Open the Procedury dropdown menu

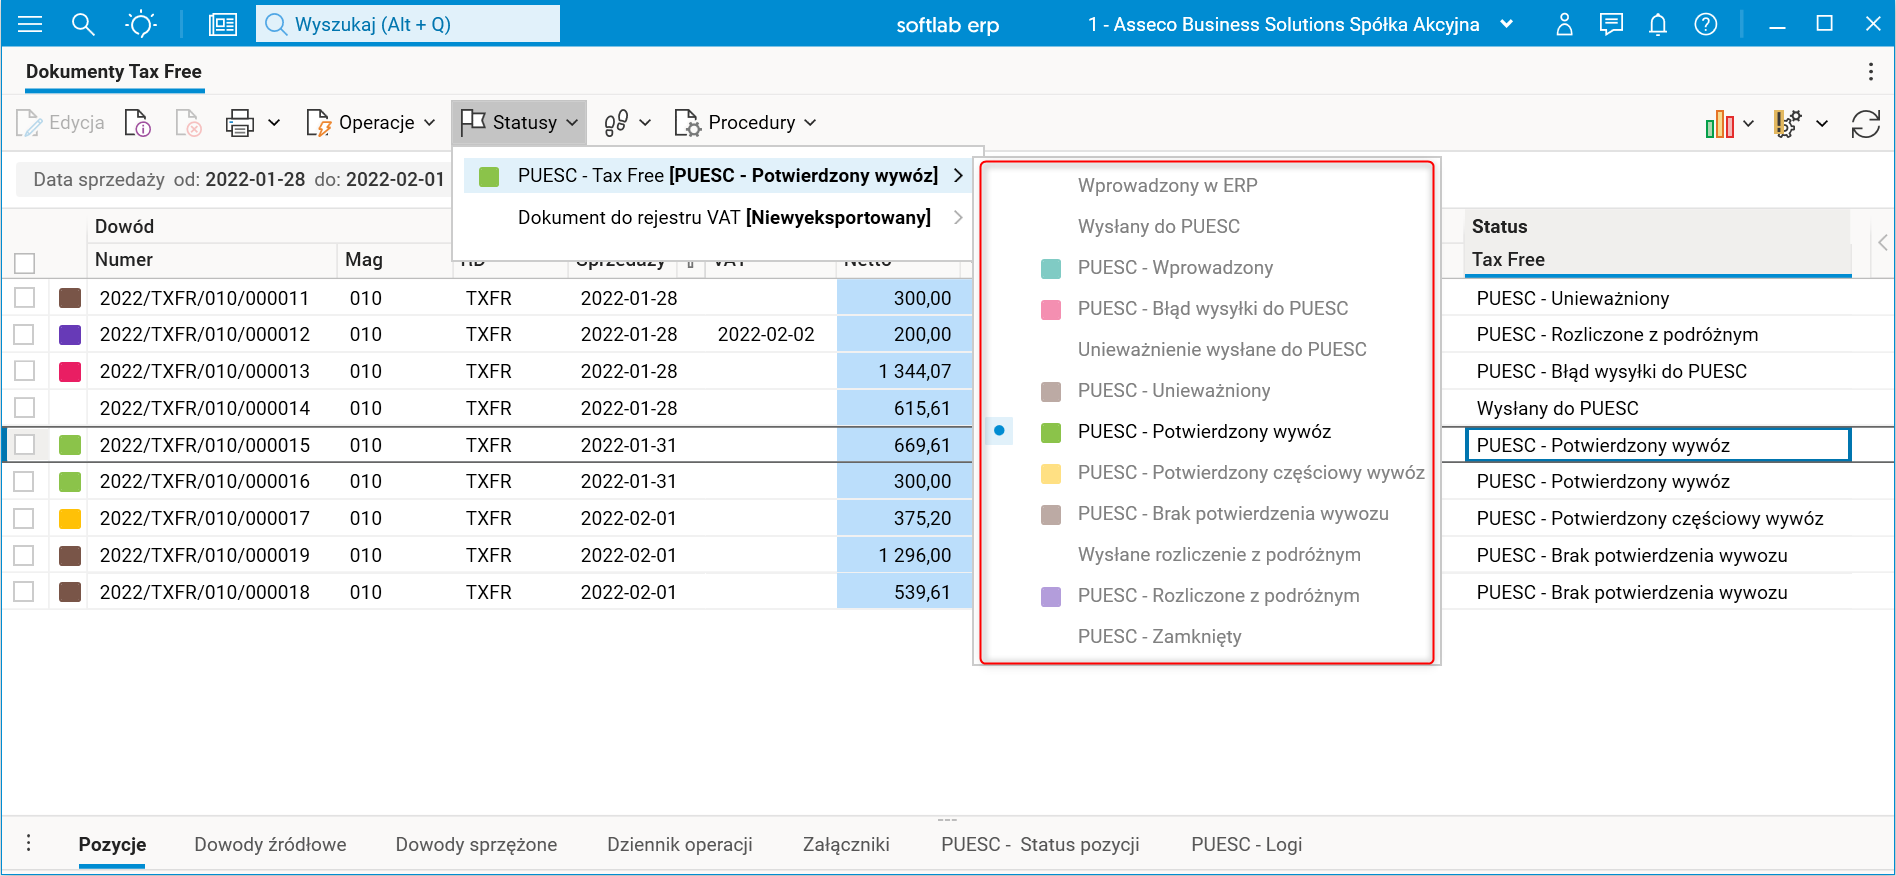click(746, 123)
